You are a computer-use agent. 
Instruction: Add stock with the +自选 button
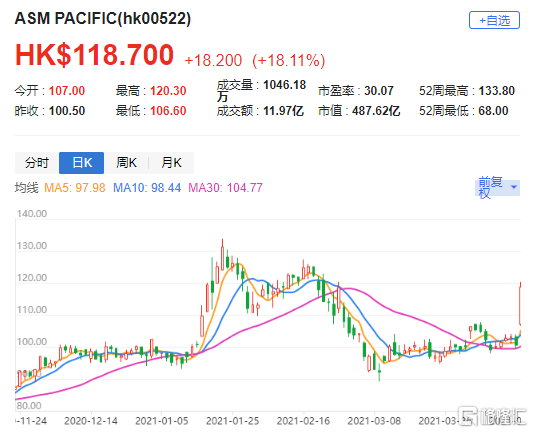[494, 20]
